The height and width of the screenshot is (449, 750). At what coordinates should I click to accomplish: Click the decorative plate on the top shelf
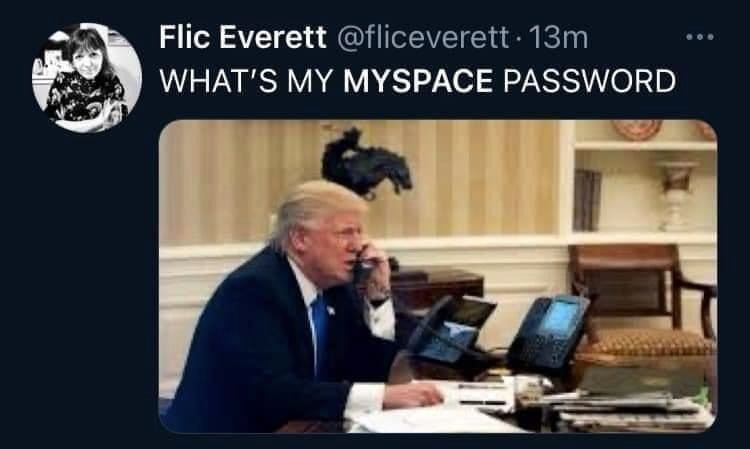pyautogui.click(x=637, y=129)
